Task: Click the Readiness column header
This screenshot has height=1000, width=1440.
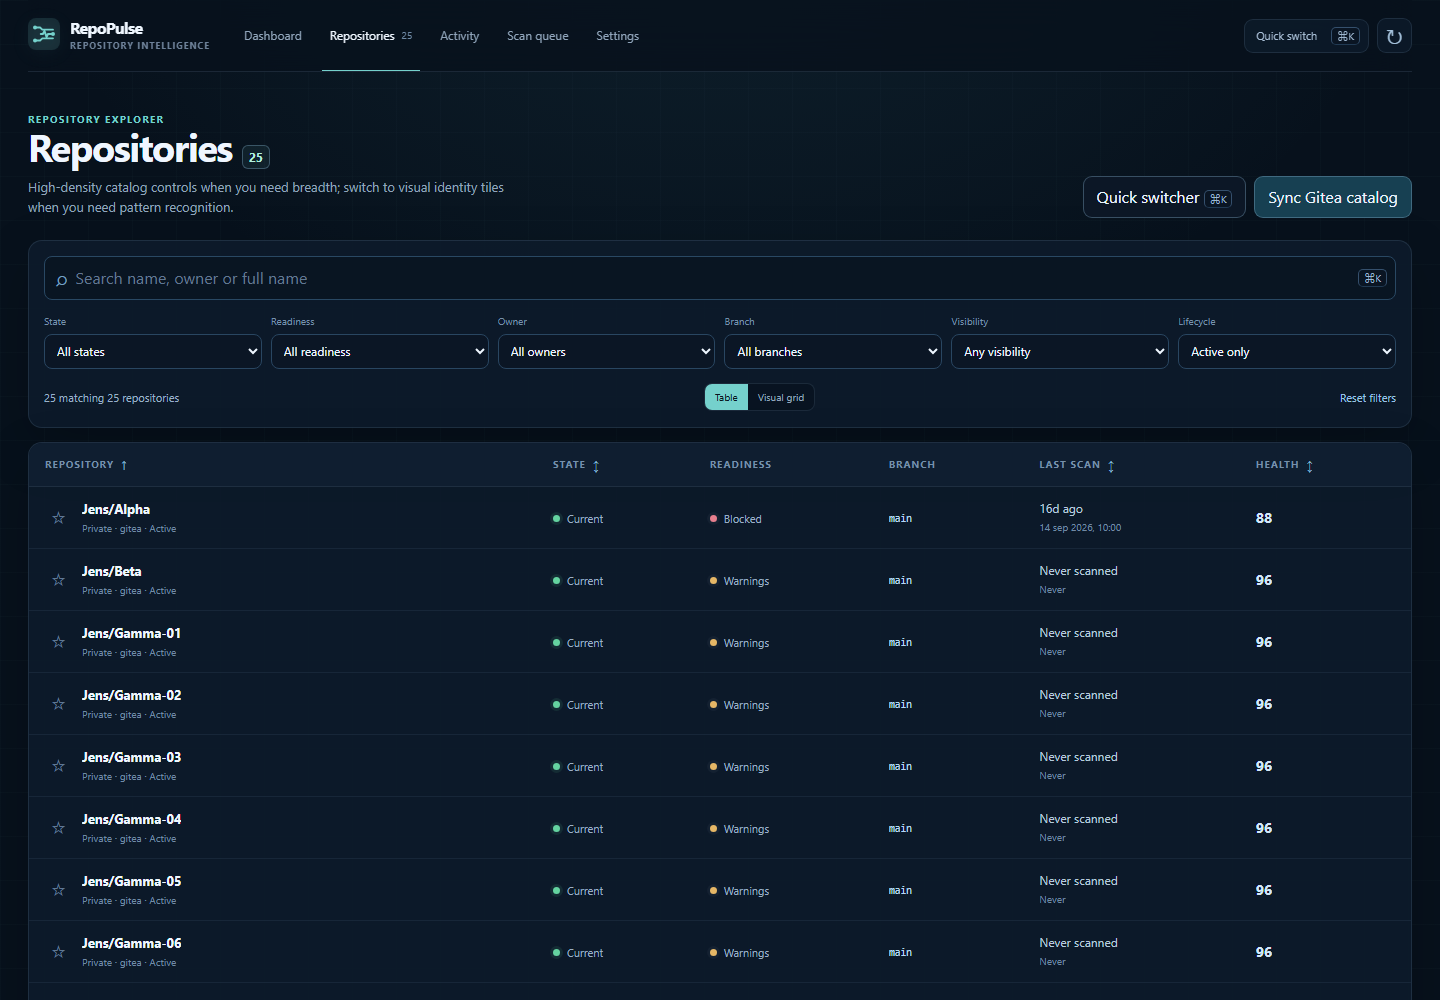Action: 741,465
